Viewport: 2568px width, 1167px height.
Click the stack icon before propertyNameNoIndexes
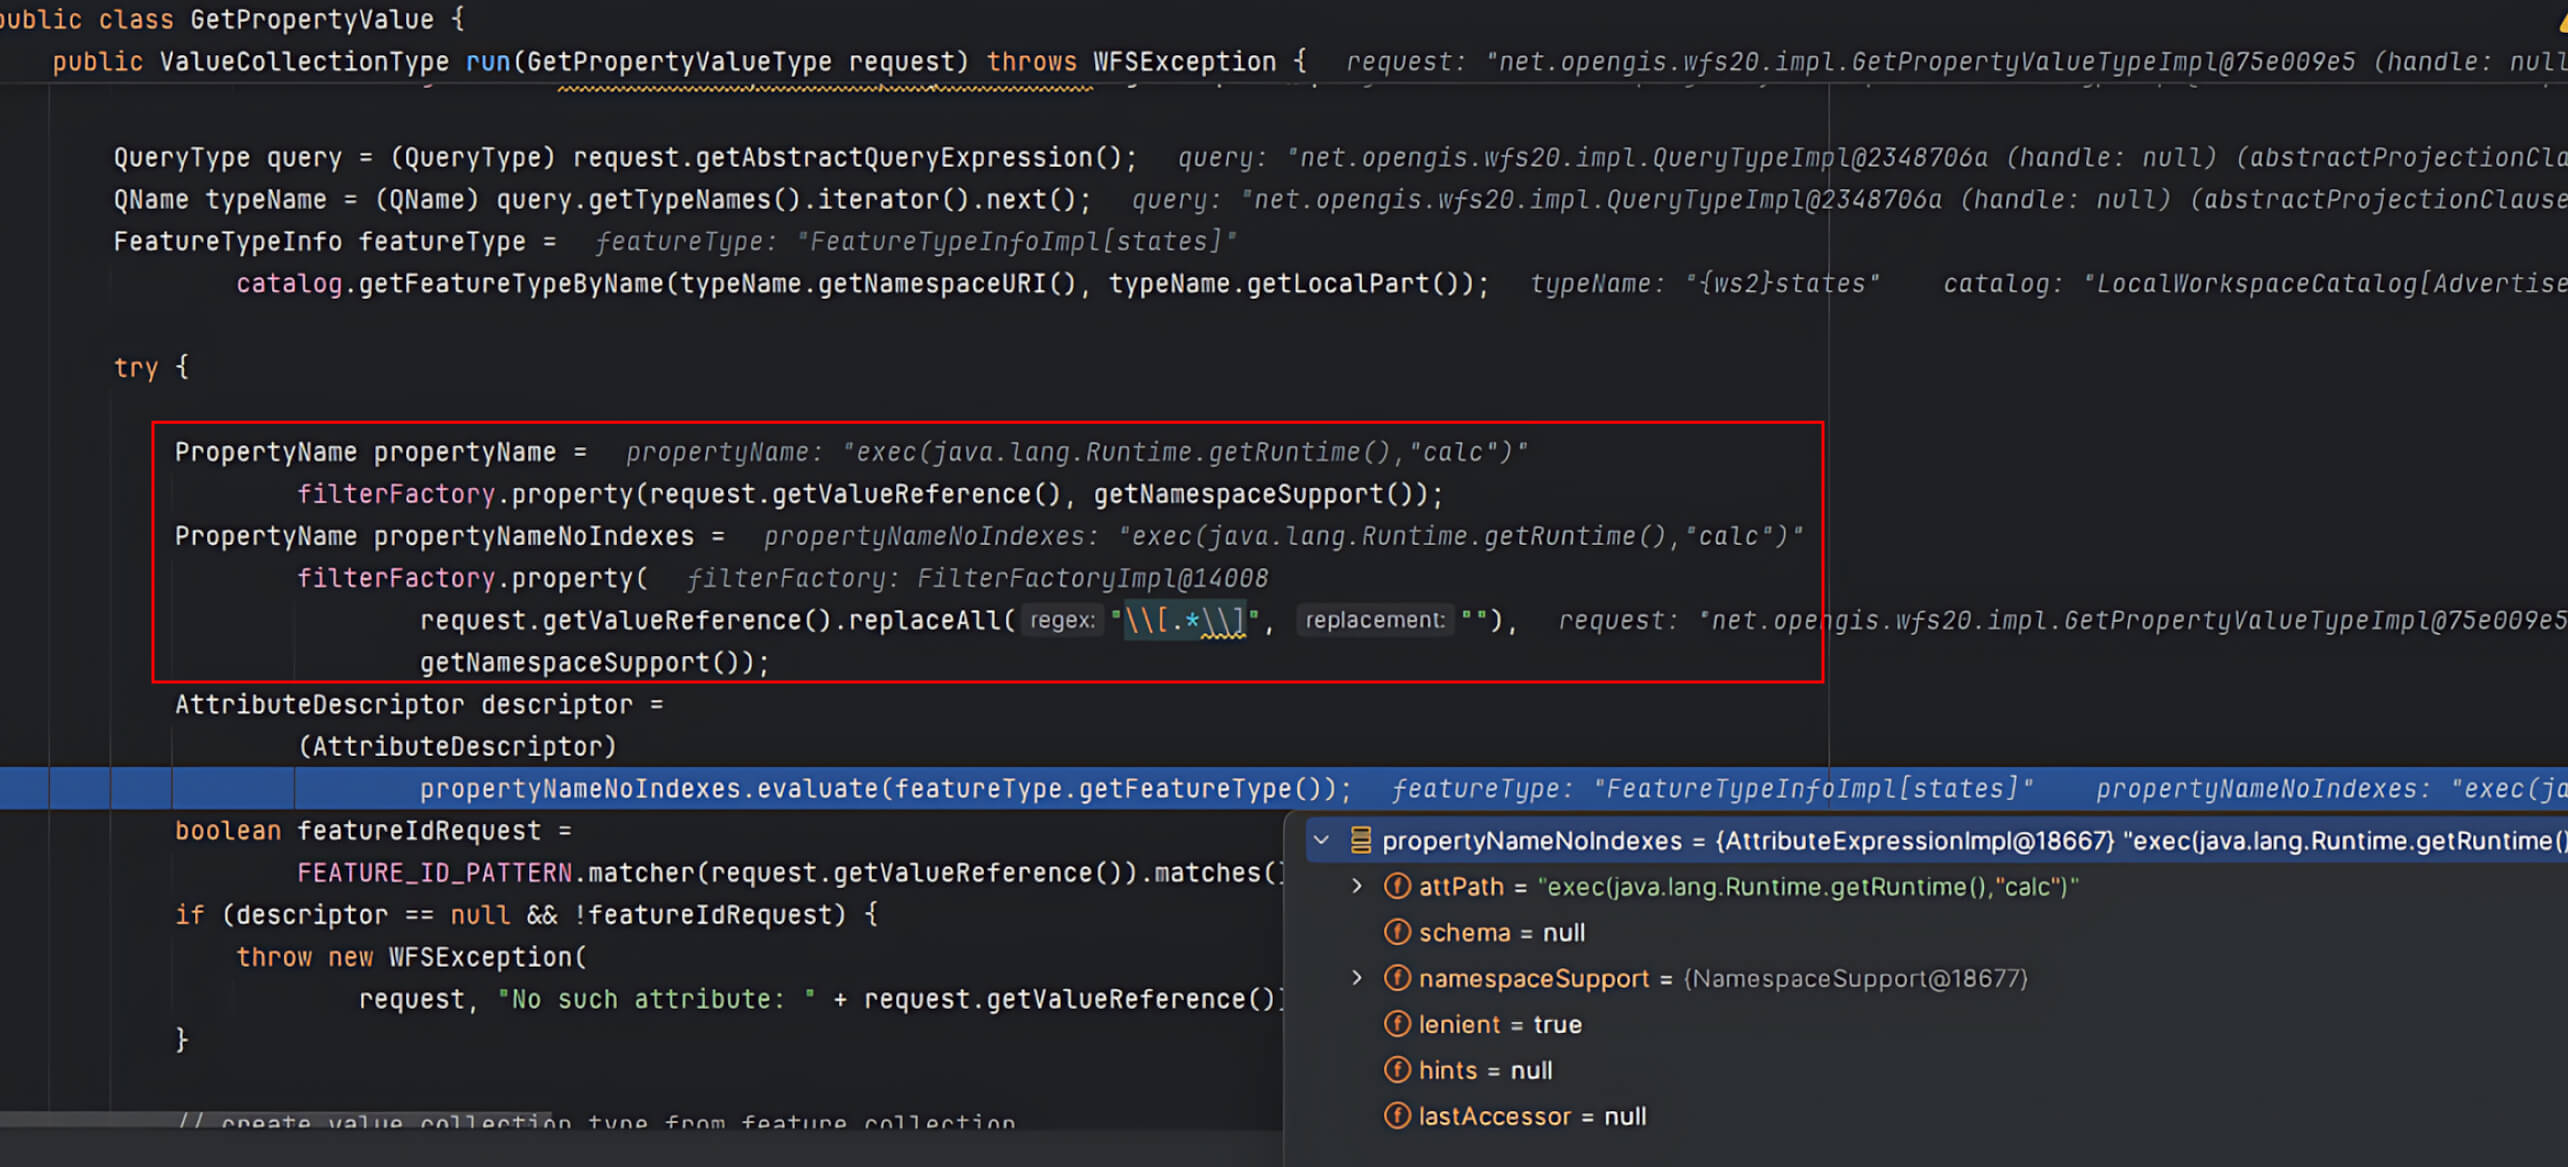[1360, 841]
